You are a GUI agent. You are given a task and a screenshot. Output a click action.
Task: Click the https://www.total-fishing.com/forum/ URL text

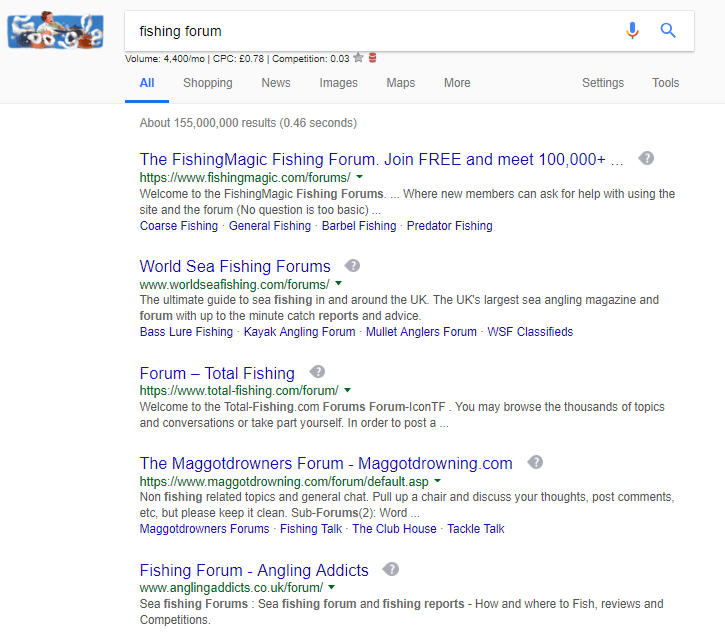[x=239, y=390]
